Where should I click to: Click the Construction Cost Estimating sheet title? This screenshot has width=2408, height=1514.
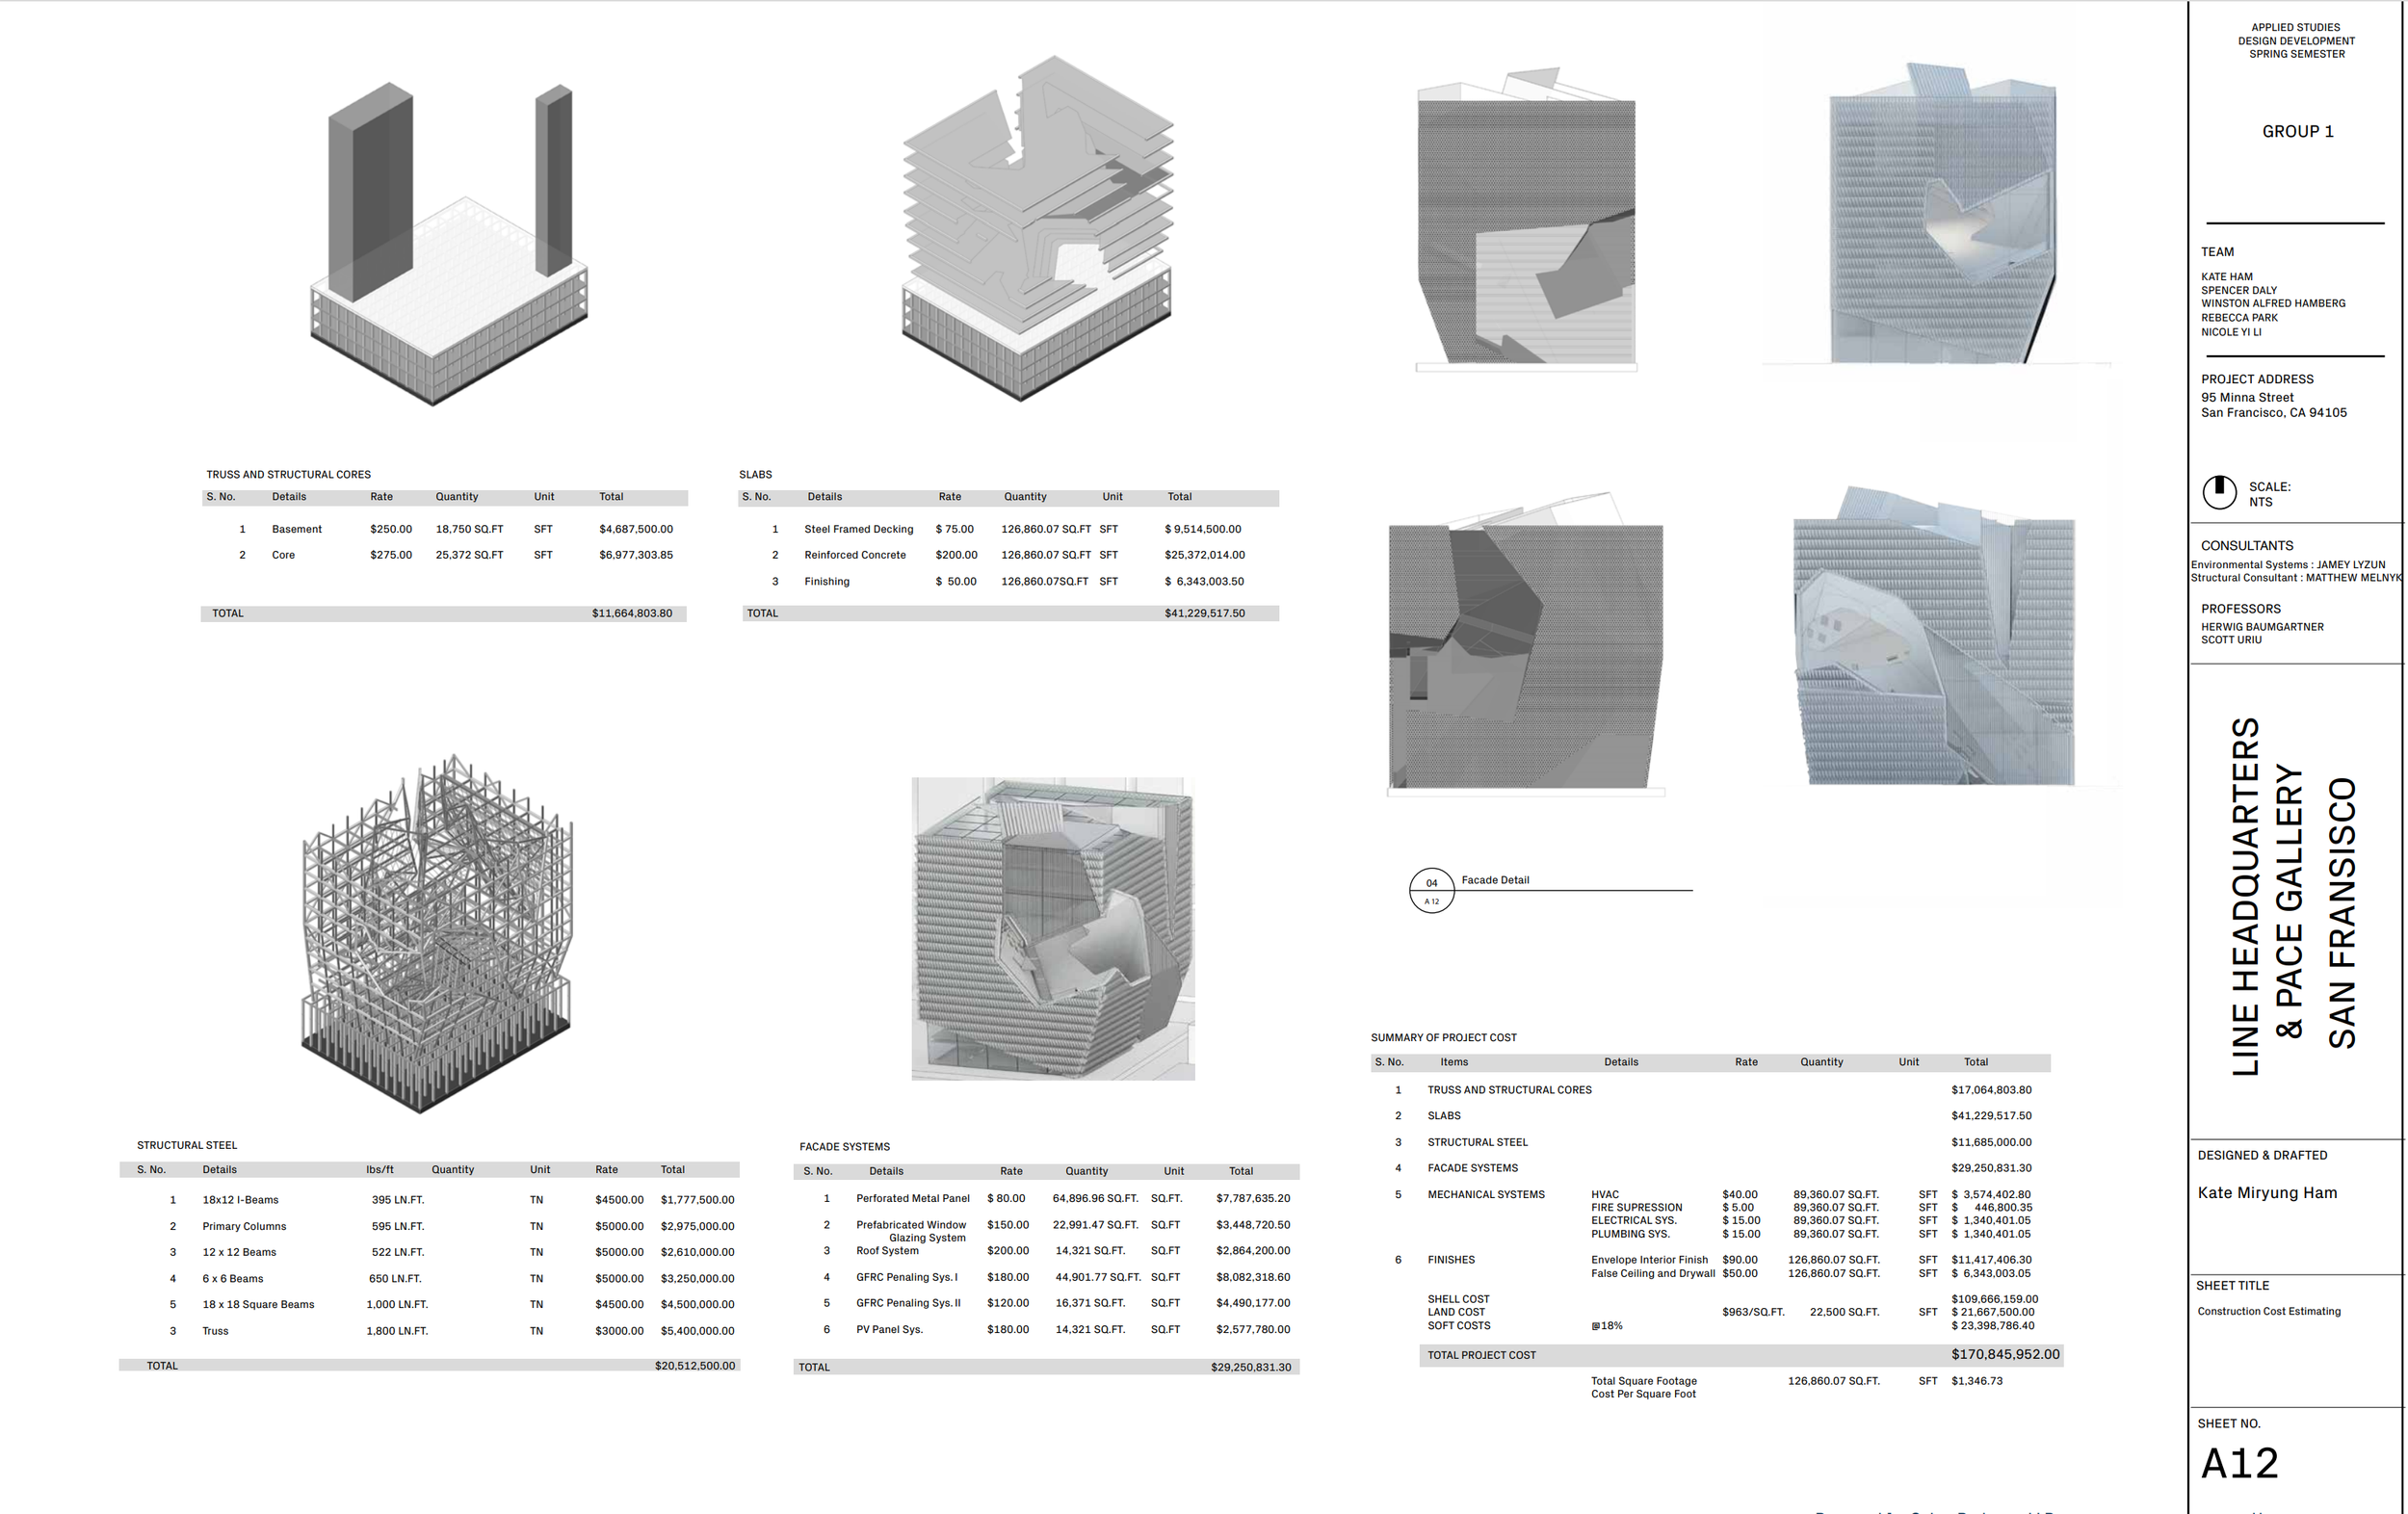tap(2268, 1311)
